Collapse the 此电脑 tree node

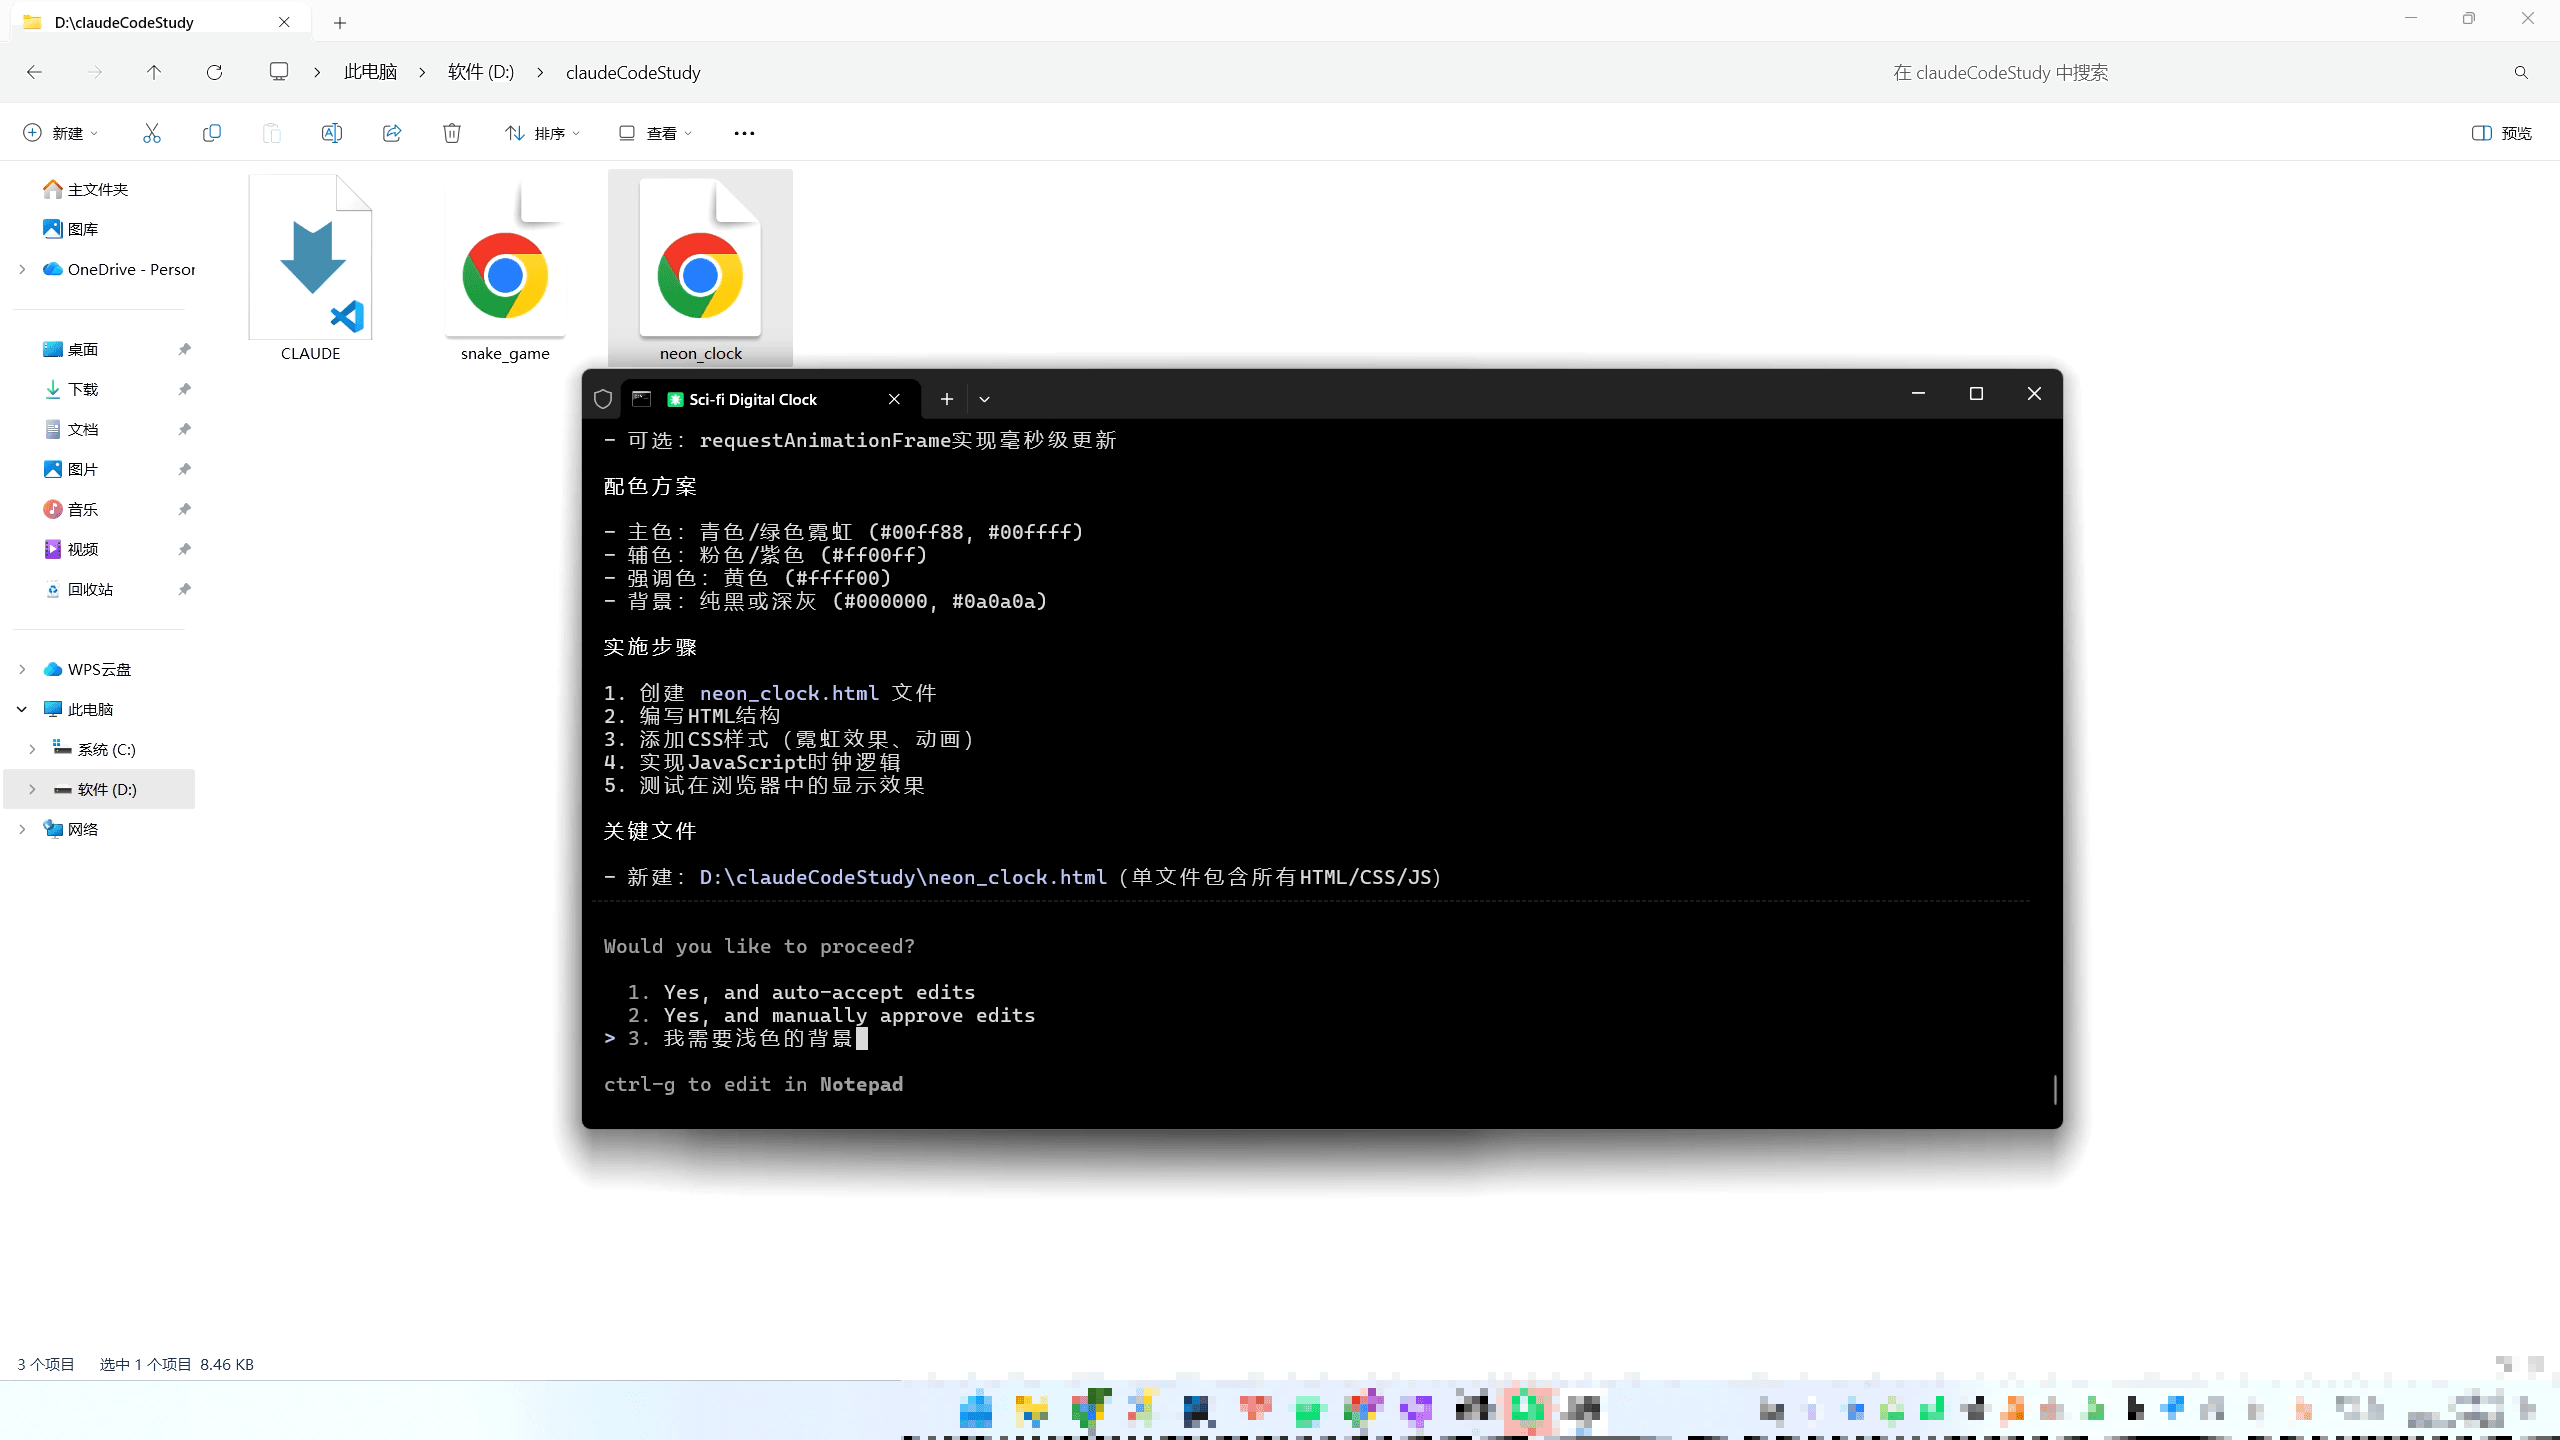[22, 709]
